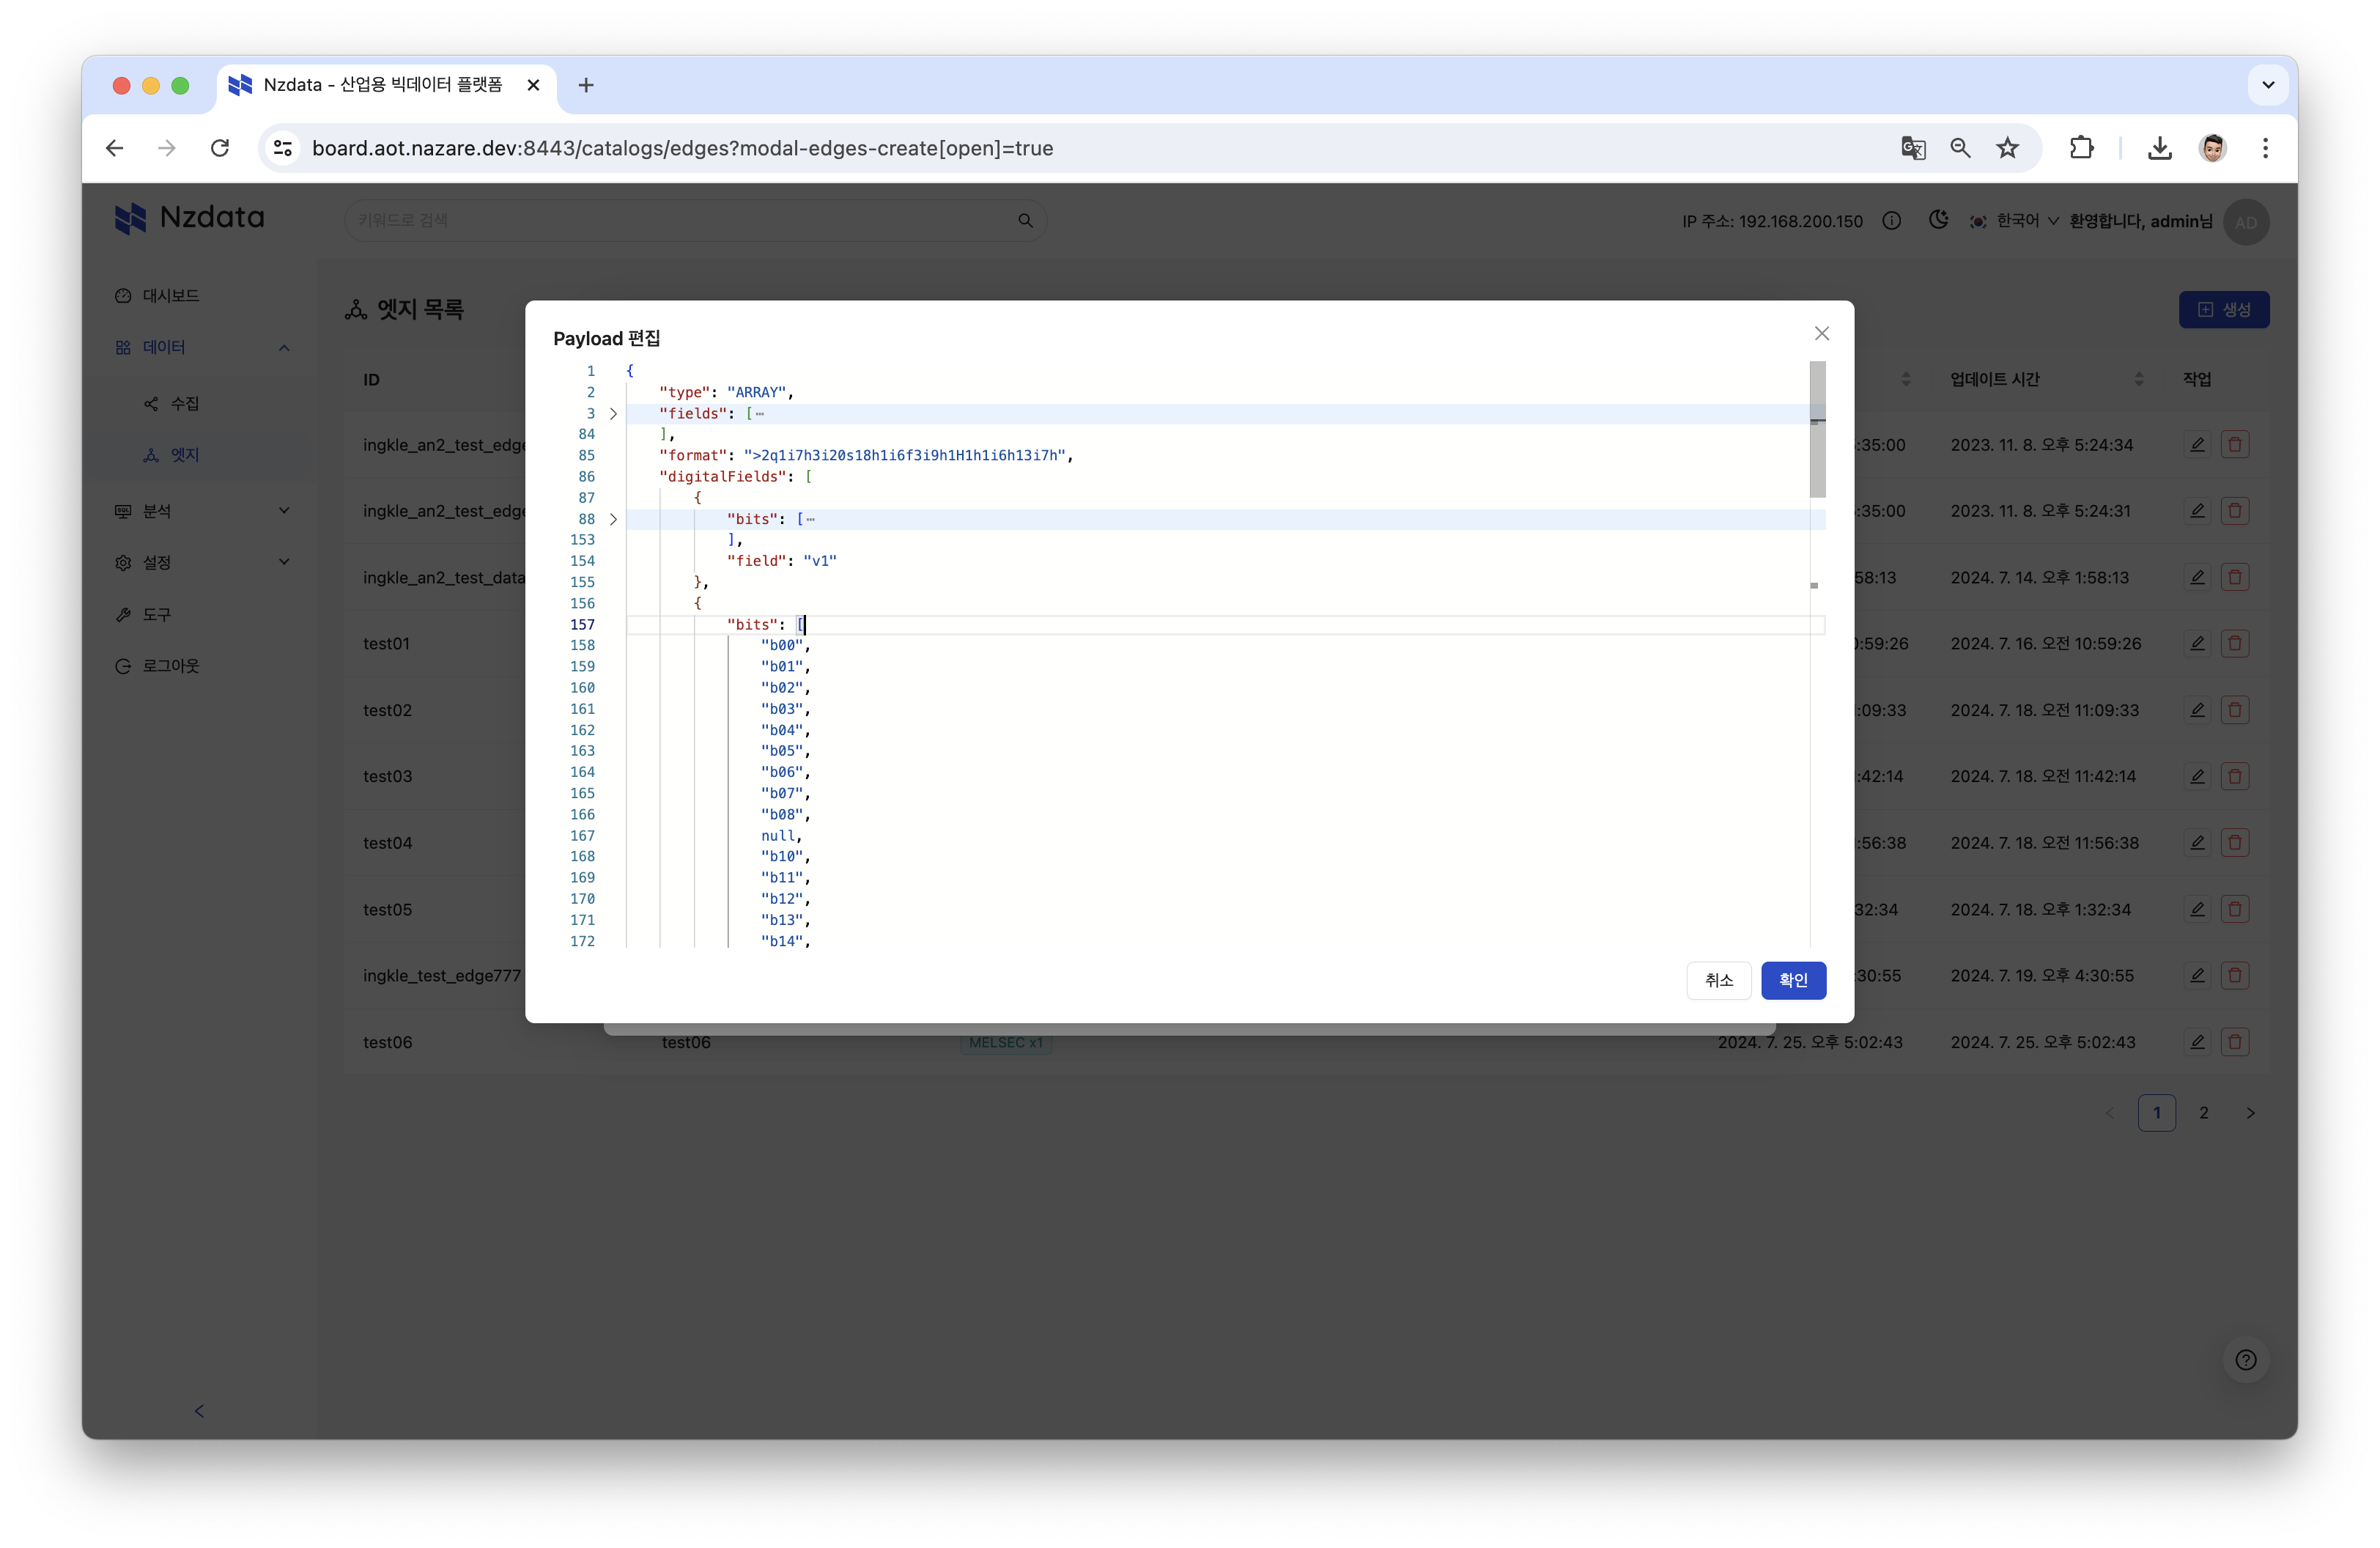Sort by 업데이트 시간 column arrows

[x=2138, y=379]
